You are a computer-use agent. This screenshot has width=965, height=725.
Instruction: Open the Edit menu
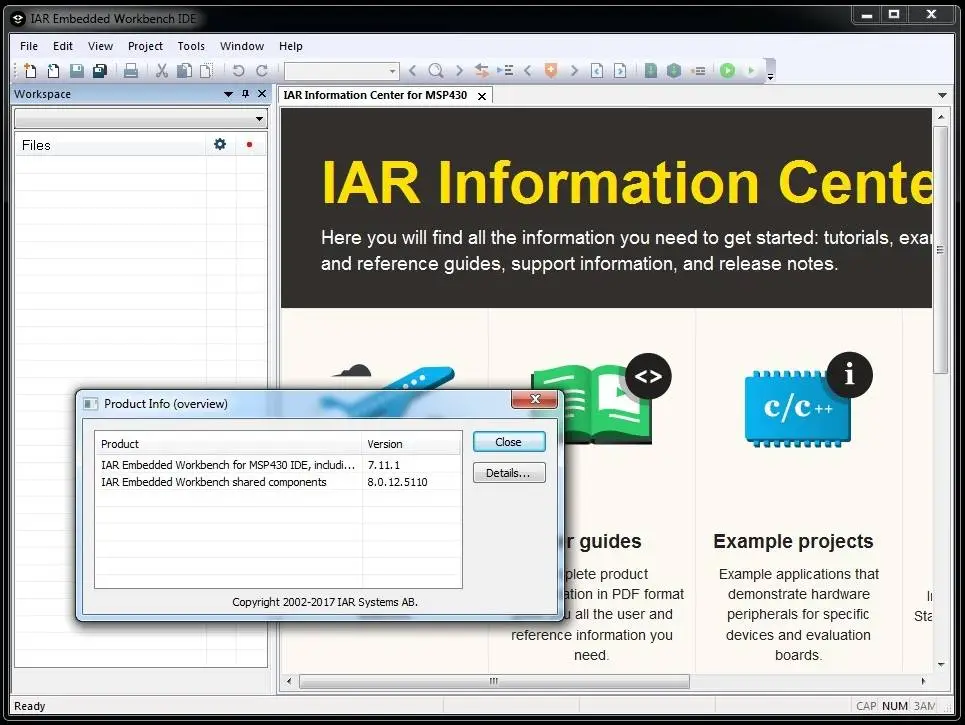[63, 46]
